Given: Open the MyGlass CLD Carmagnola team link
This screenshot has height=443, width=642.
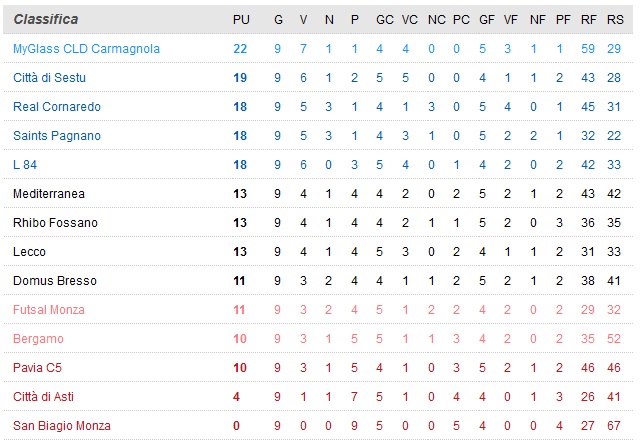Looking at the screenshot, I should tap(86, 49).
